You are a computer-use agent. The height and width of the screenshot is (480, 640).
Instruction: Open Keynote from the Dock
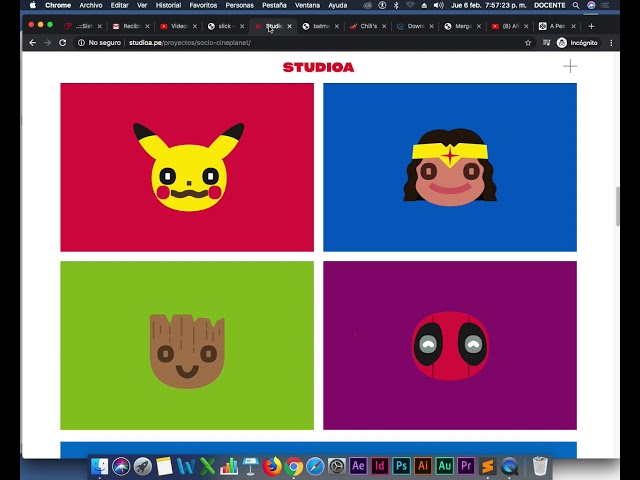click(x=251, y=466)
